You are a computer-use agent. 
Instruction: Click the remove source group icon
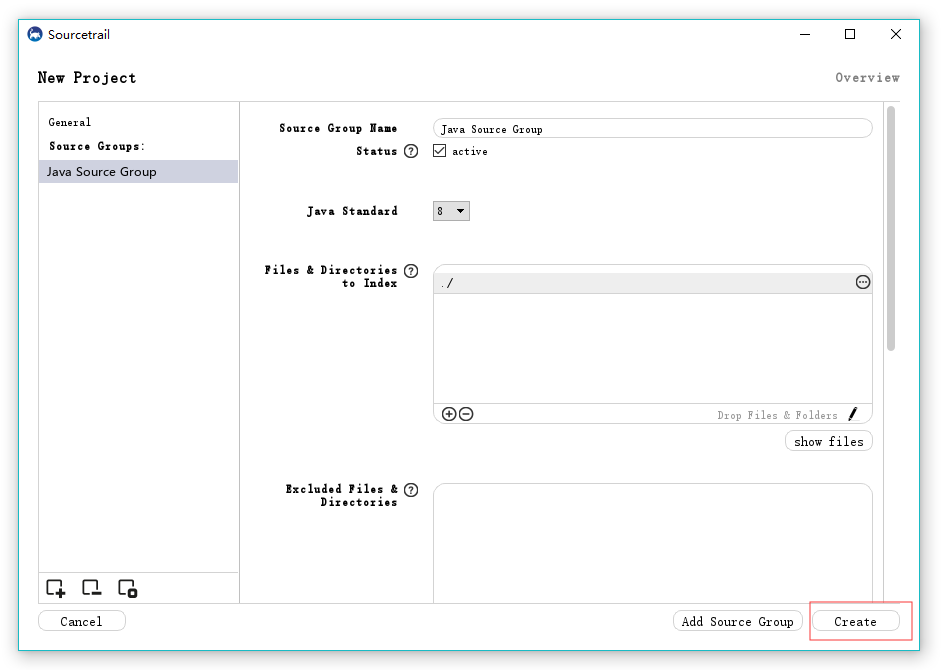tap(91, 588)
